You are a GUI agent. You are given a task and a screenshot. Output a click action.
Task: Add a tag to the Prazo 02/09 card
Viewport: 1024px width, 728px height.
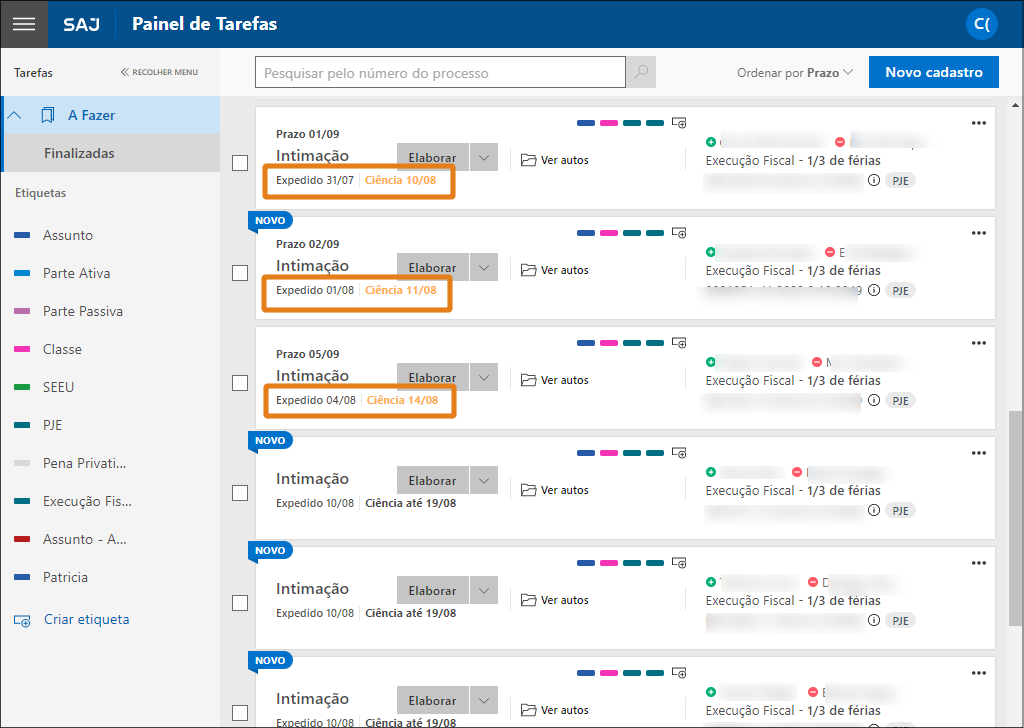click(679, 233)
